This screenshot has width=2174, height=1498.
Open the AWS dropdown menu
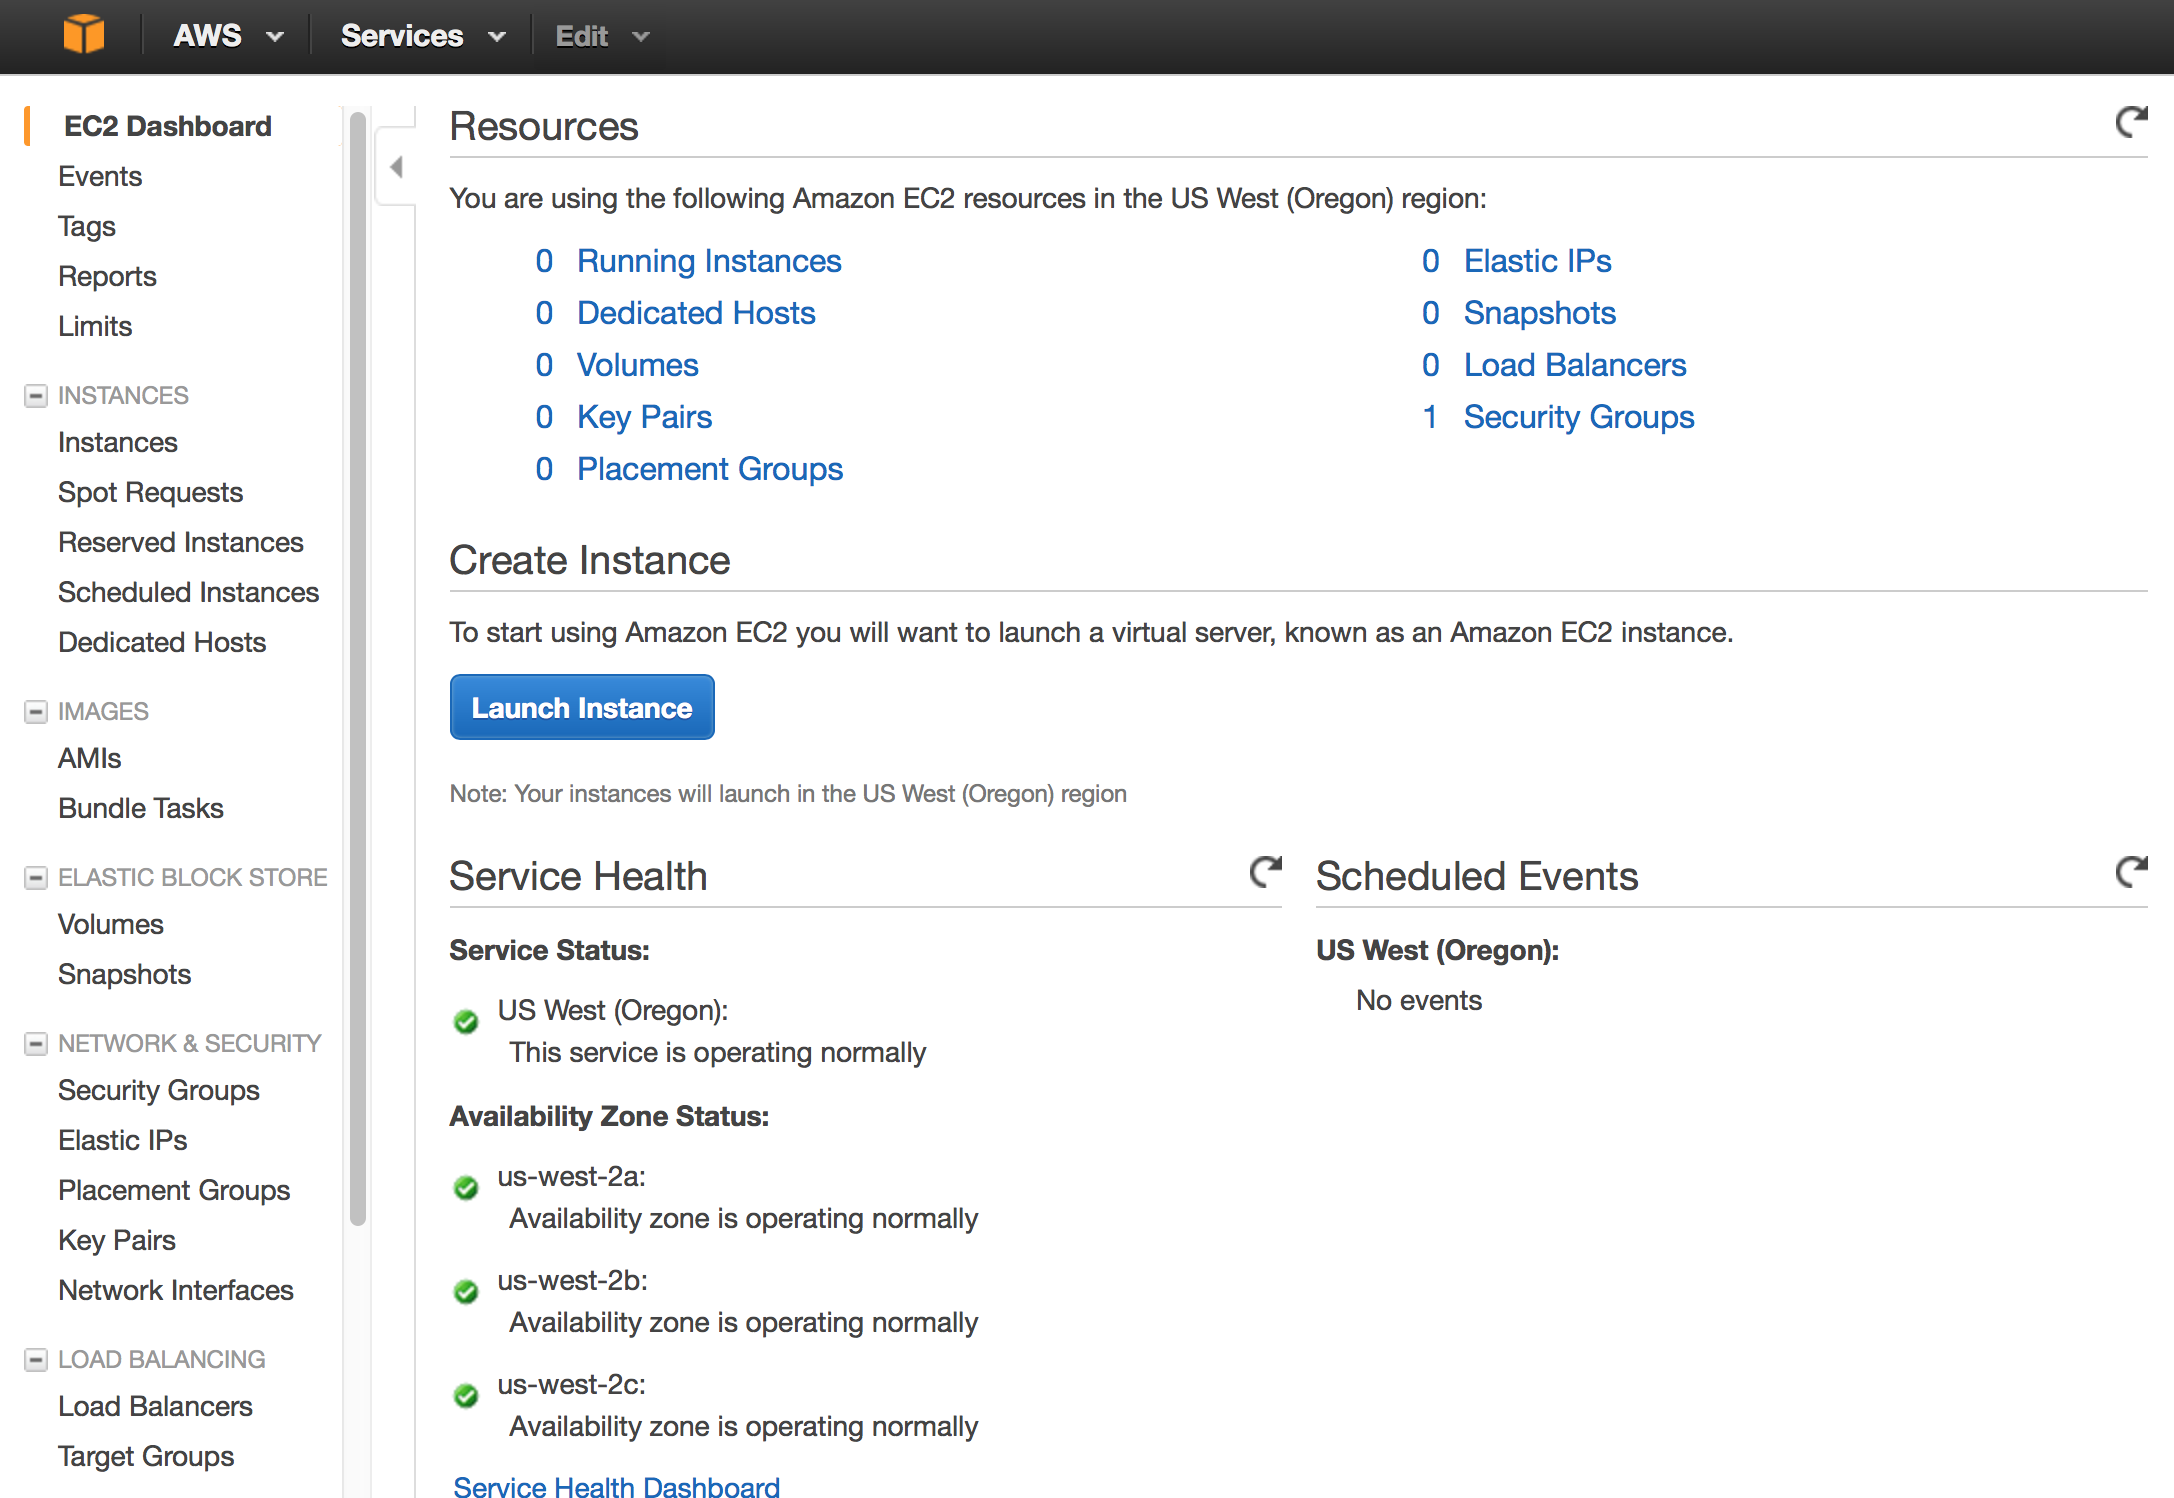click(228, 36)
